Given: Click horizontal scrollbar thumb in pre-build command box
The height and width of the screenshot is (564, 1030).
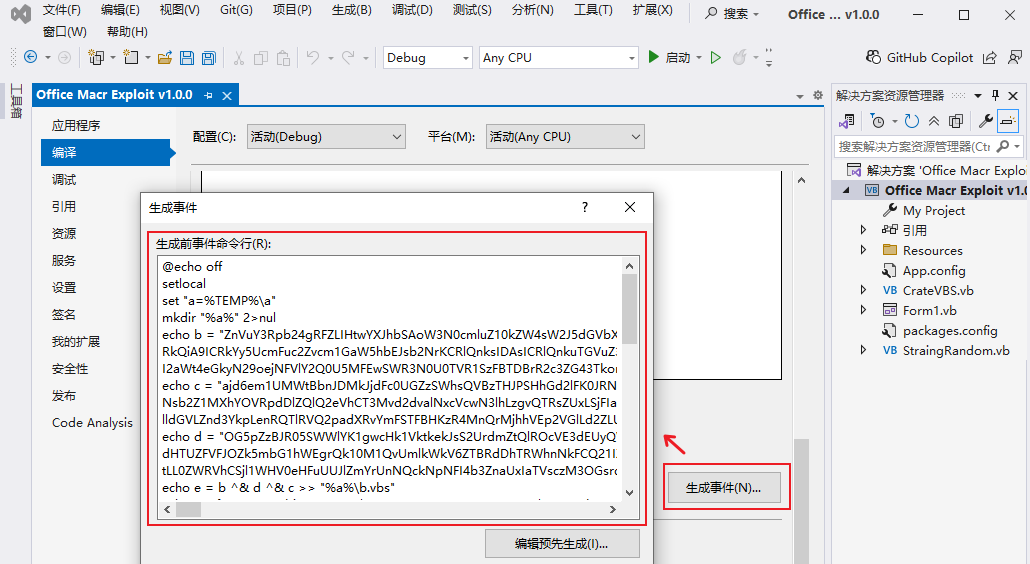Looking at the screenshot, I should click(x=189, y=509).
